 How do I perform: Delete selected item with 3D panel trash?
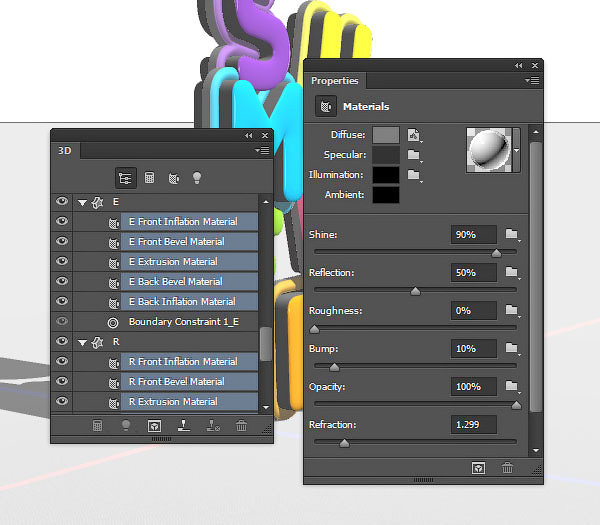241,426
